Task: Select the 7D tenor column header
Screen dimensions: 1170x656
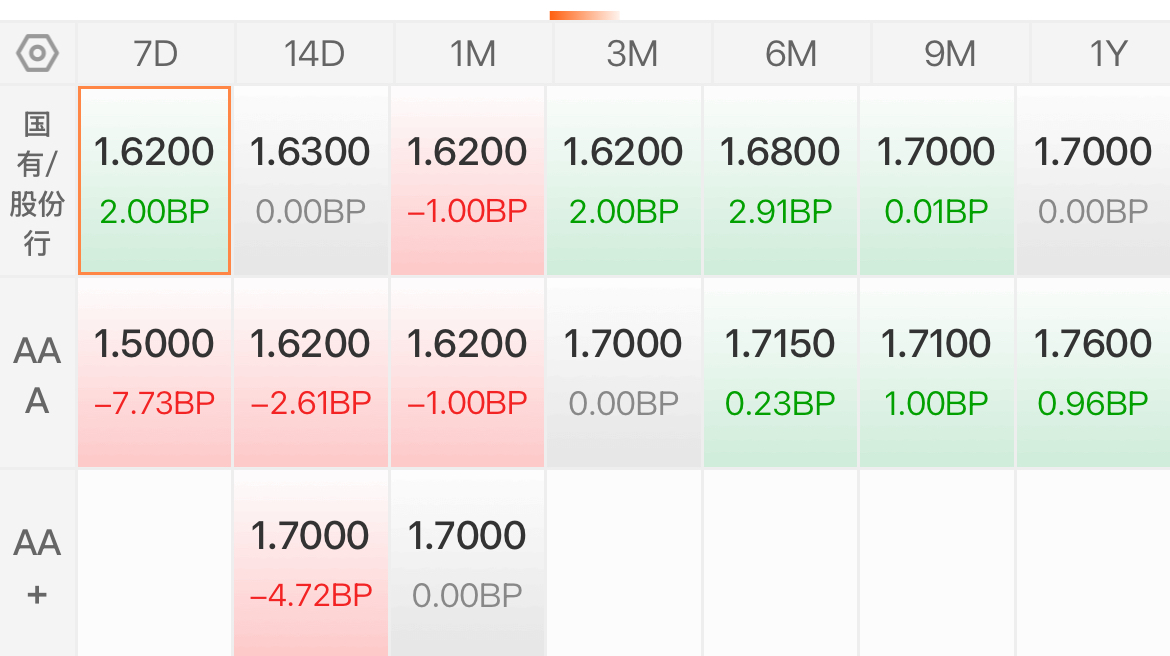Action: click(x=156, y=54)
